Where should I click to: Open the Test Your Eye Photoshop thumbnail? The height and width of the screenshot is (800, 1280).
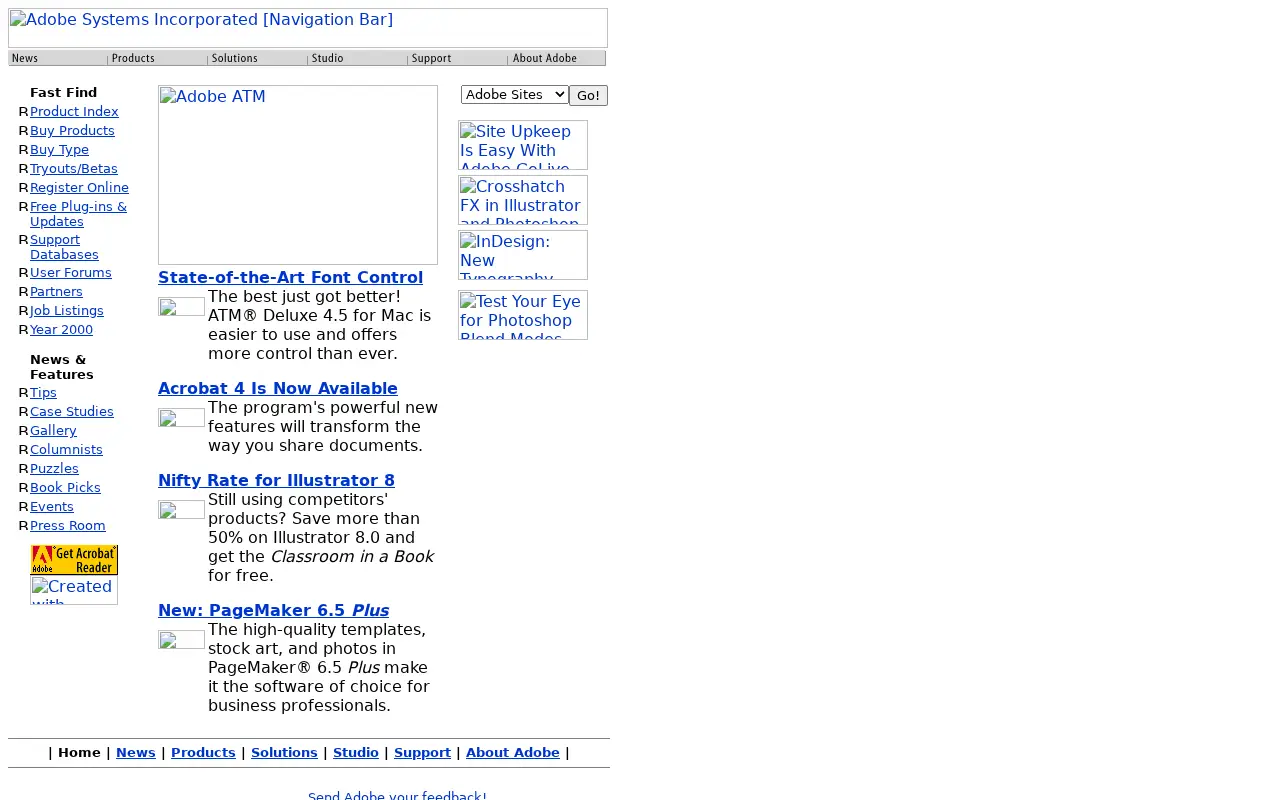[x=523, y=315]
